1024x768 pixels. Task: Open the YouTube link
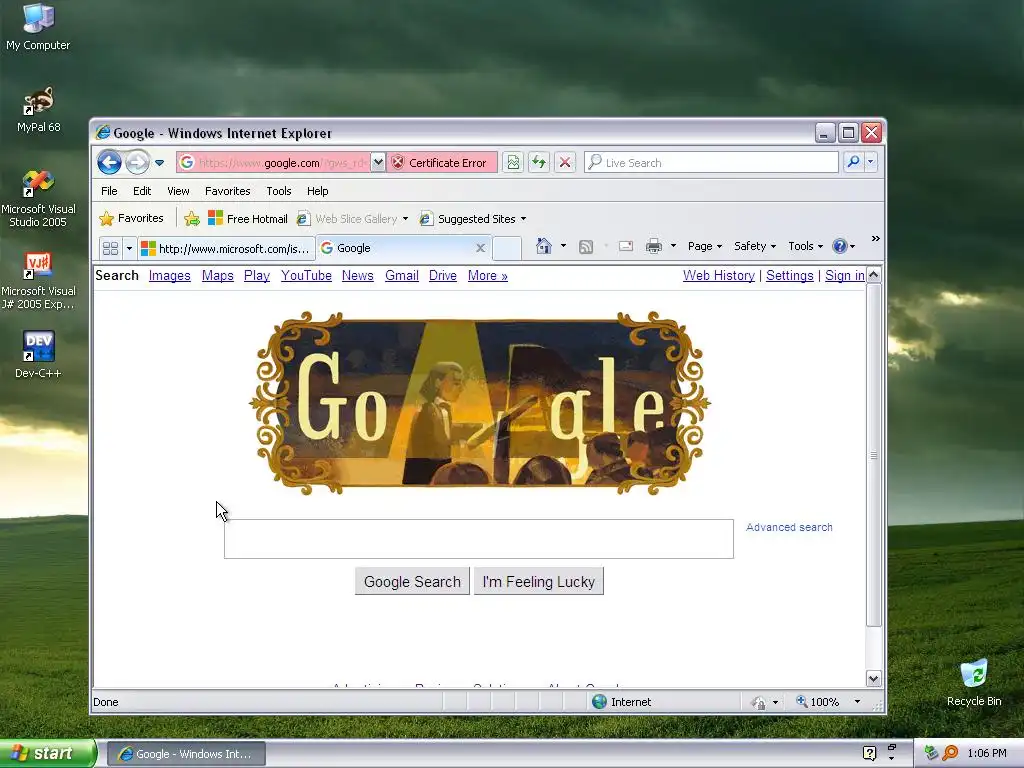pos(306,276)
